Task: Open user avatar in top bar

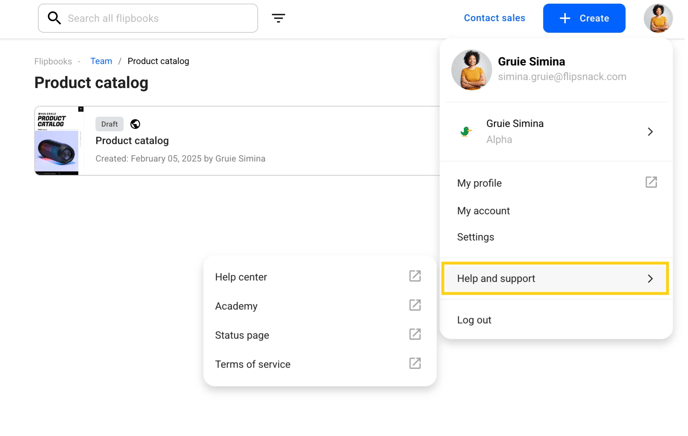Action: click(x=658, y=18)
